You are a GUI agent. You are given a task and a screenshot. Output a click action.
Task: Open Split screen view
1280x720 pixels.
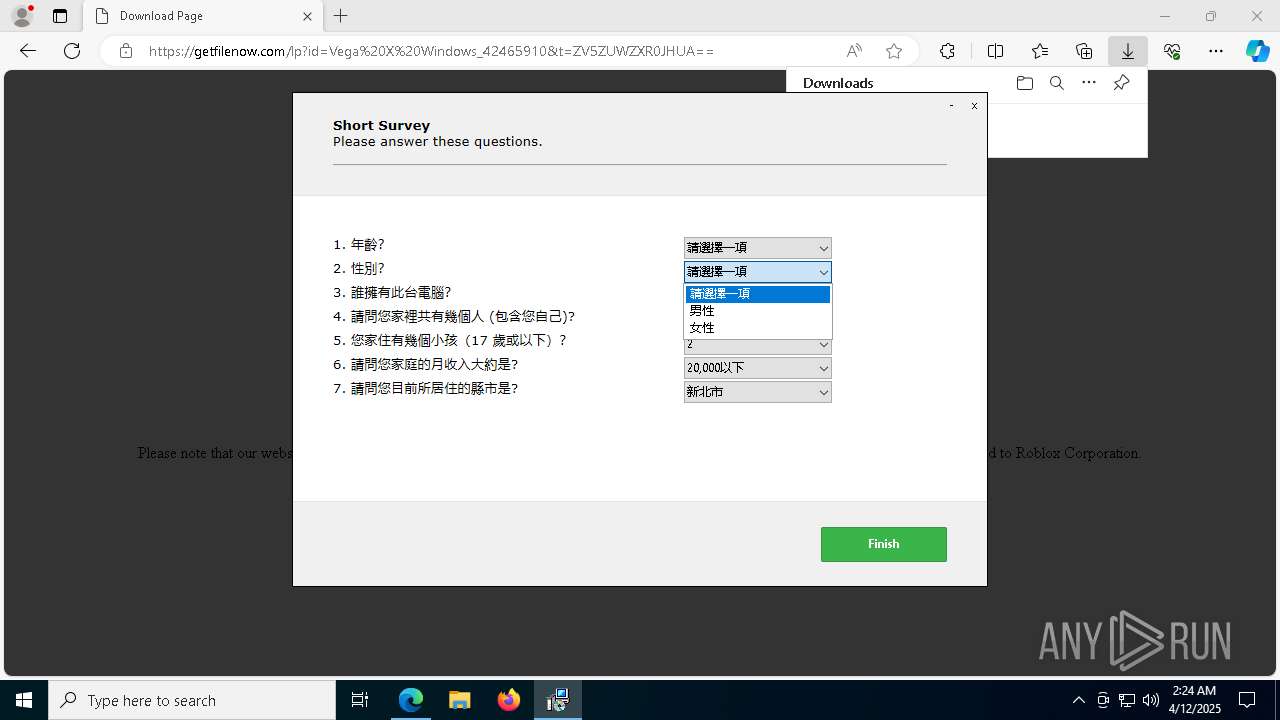tap(995, 51)
